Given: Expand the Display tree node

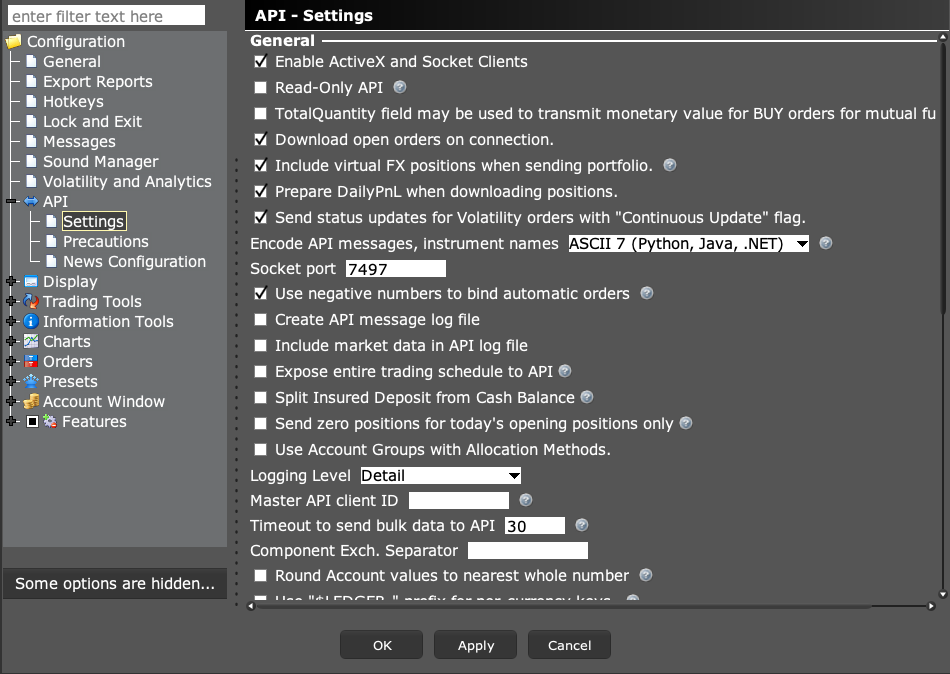Looking at the screenshot, I should pos(12,281).
